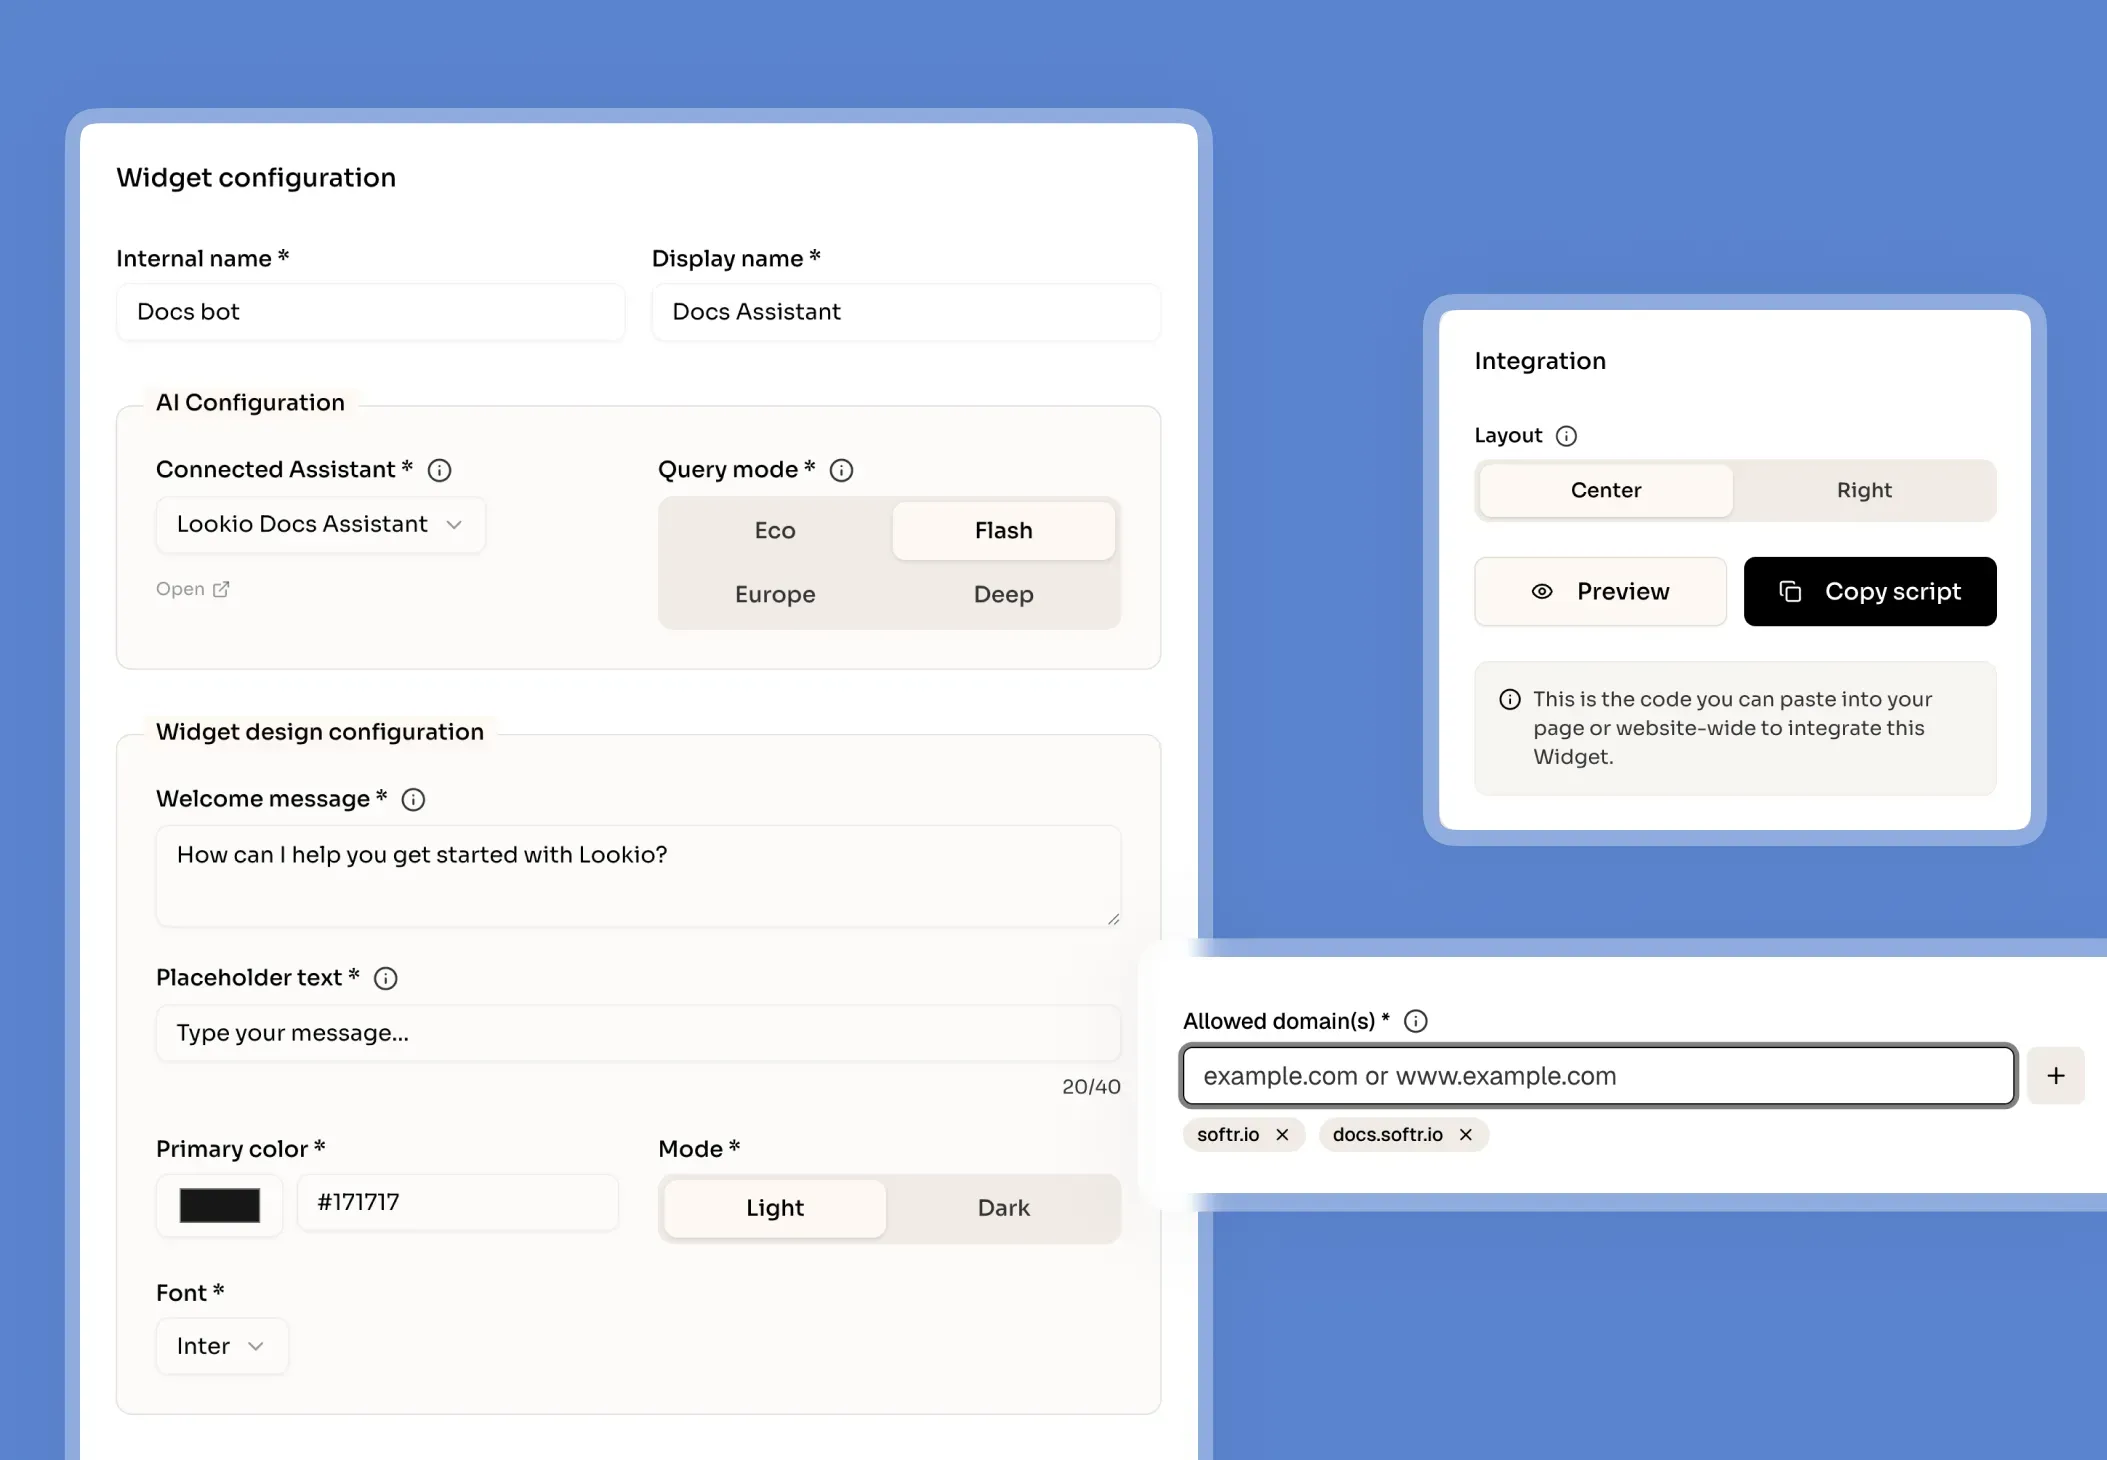Remove the docs.softr.io domain tag
This screenshot has height=1460, width=2107.
click(1466, 1135)
